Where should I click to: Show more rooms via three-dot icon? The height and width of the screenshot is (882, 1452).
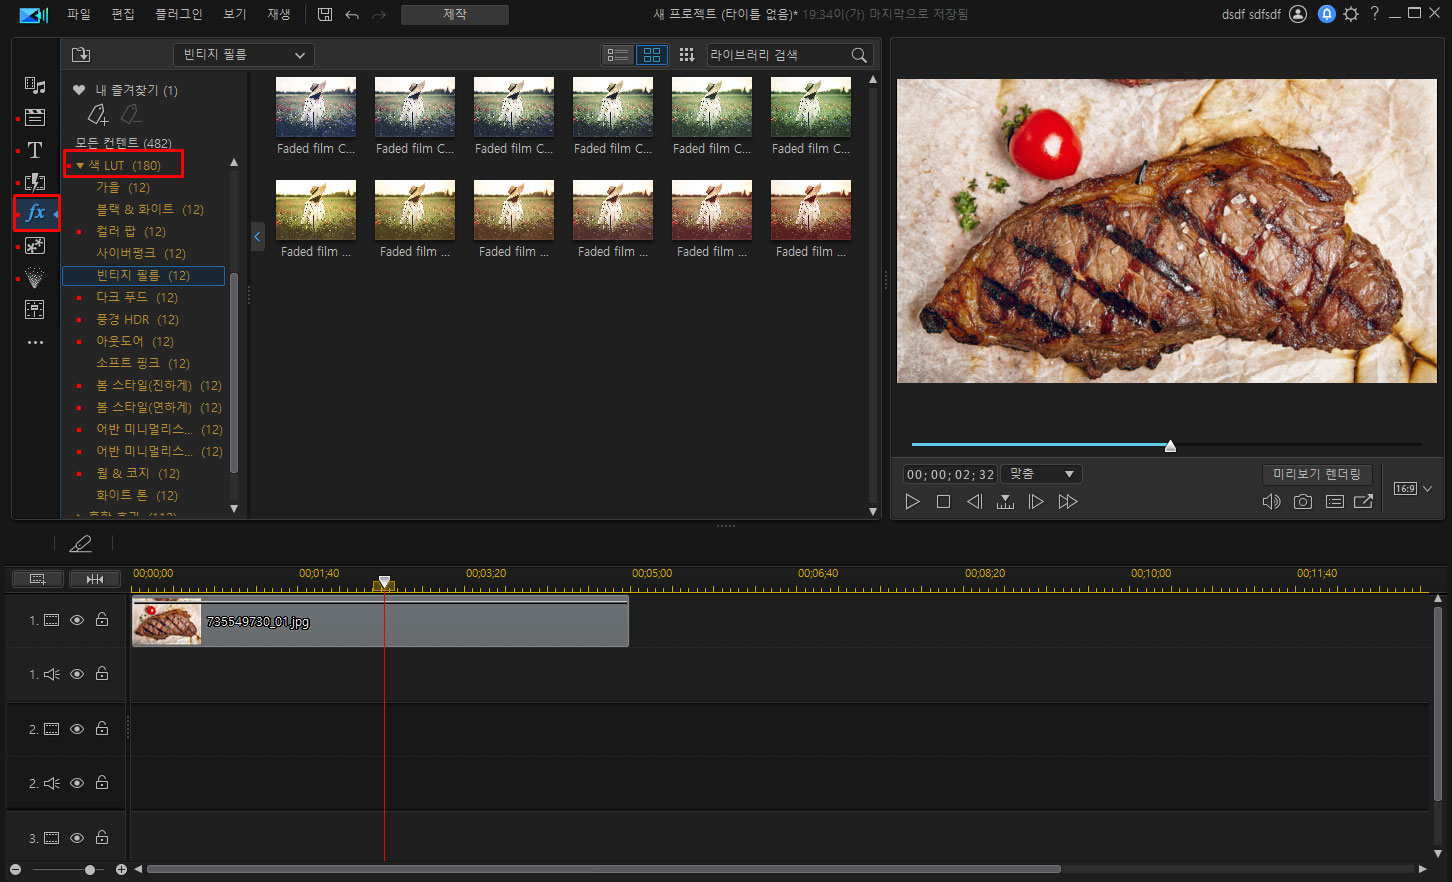[x=35, y=342]
